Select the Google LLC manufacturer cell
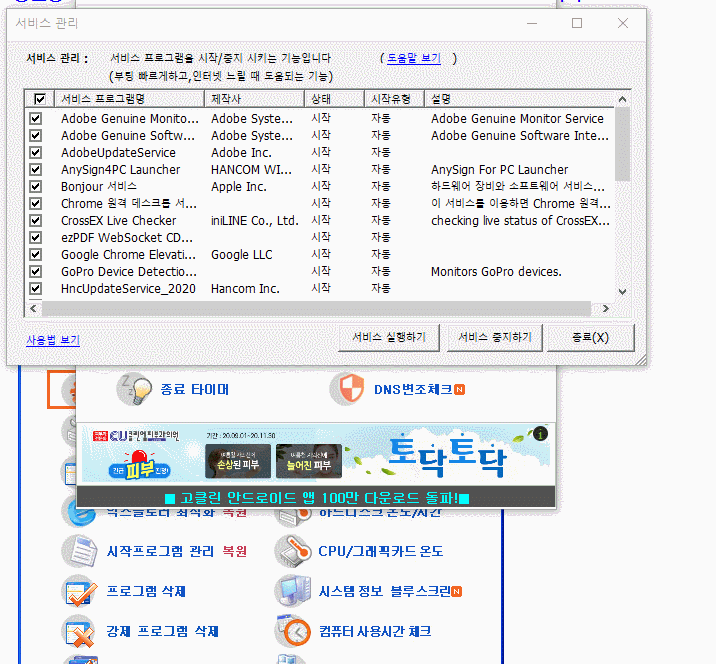Image resolution: width=716 pixels, height=664 pixels. (242, 255)
